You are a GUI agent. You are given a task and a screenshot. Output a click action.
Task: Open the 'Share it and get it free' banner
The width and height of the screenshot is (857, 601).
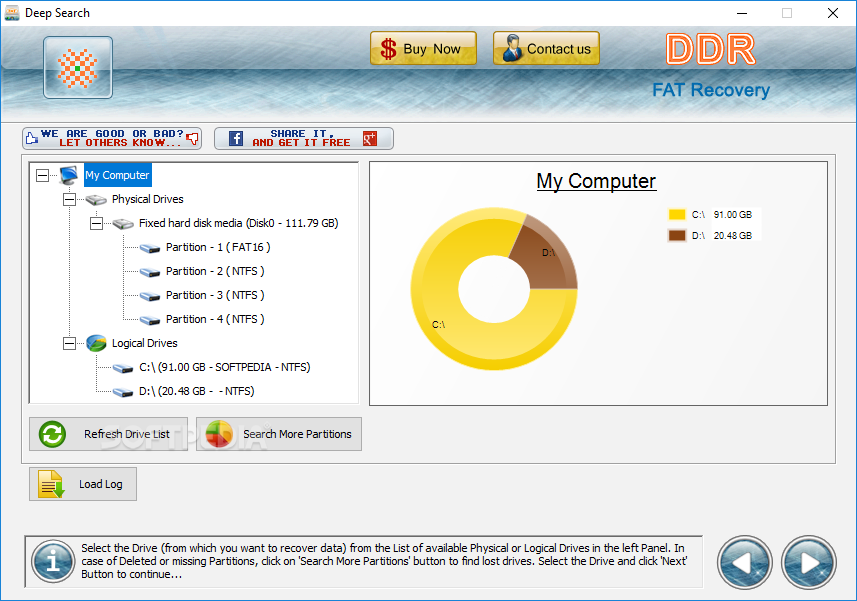(303, 138)
